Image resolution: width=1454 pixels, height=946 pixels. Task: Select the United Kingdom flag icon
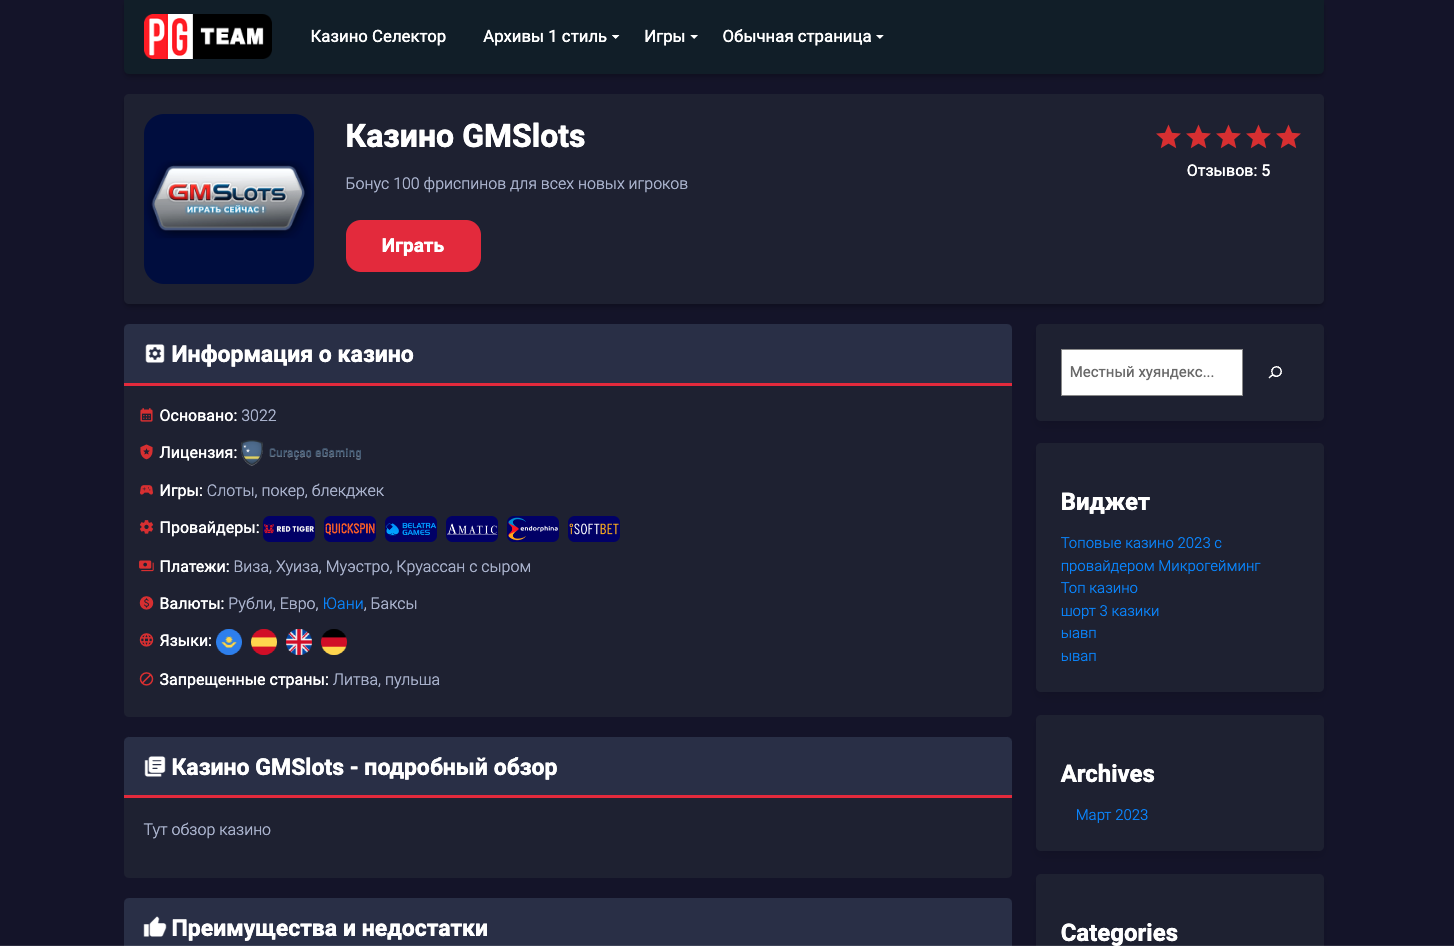pos(299,642)
